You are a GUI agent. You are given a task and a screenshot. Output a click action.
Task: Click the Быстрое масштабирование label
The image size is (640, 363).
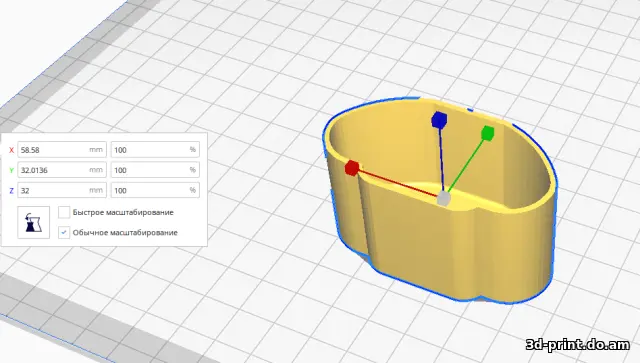point(123,212)
